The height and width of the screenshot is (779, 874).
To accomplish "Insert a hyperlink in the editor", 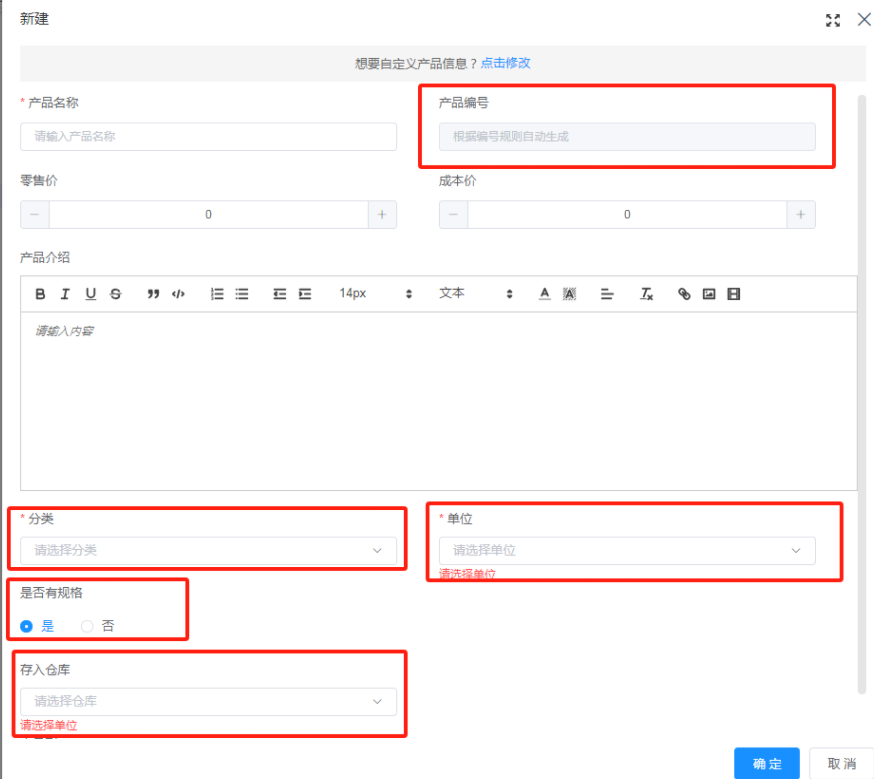I will tap(684, 294).
